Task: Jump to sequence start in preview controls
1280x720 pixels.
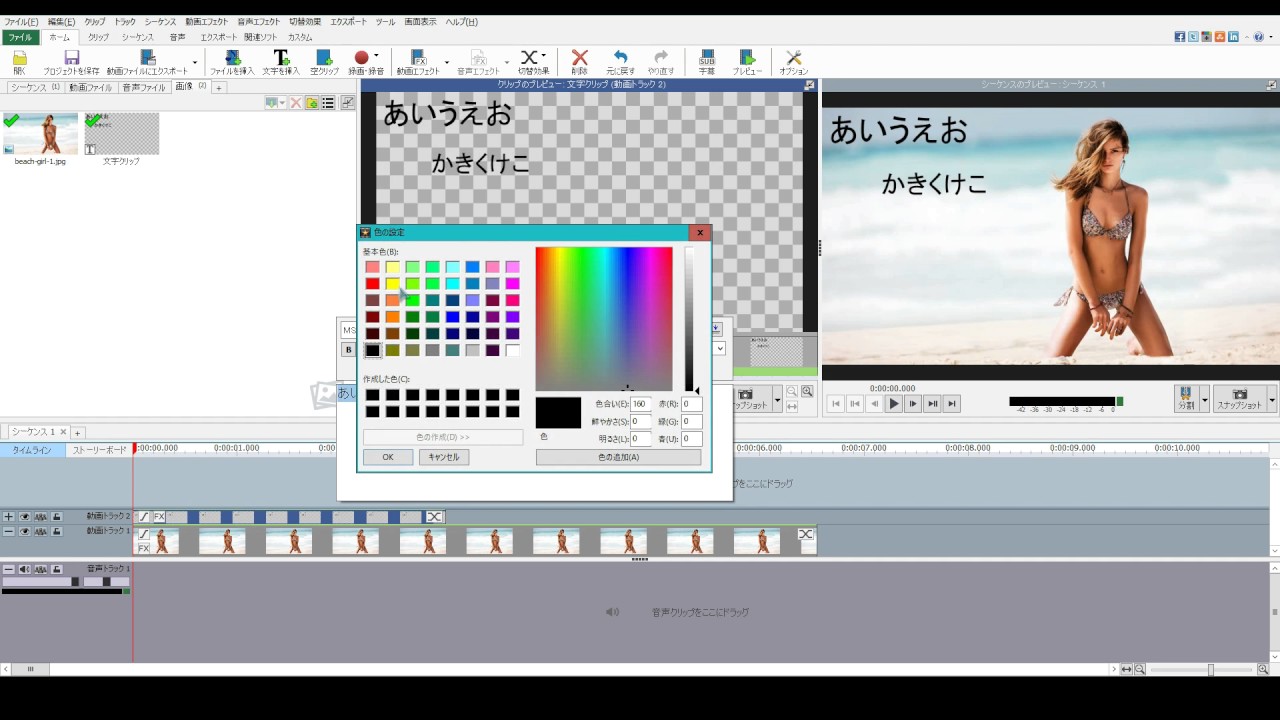Action: click(836, 404)
